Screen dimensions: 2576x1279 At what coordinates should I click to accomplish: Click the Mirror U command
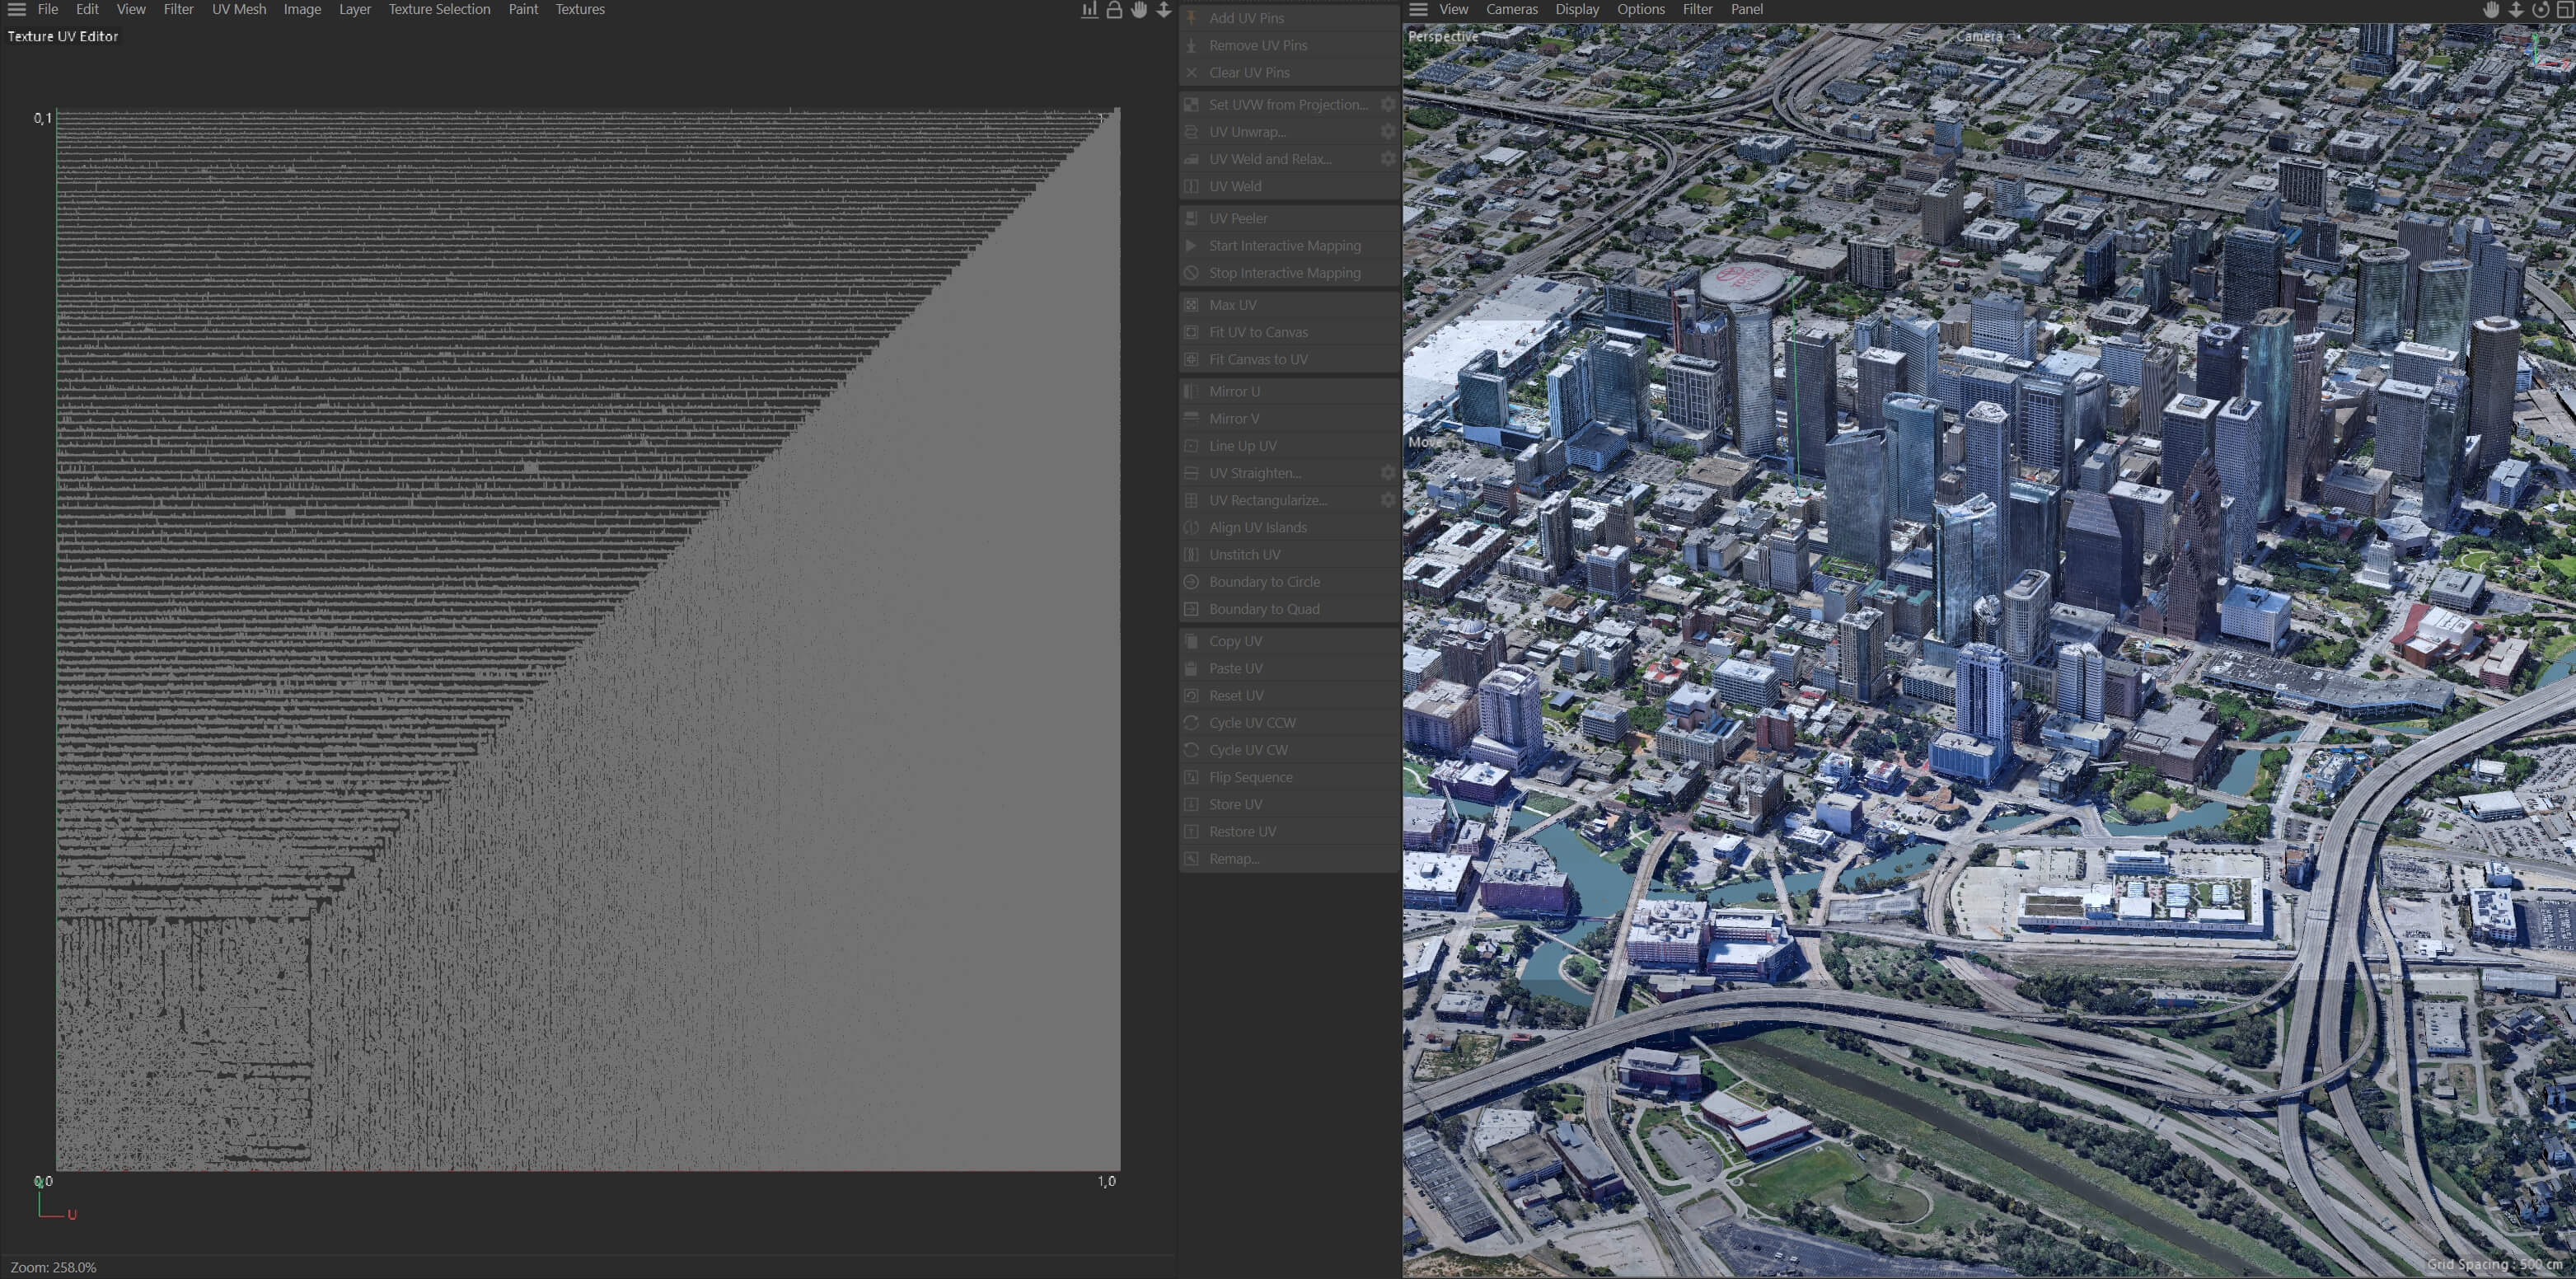coord(1289,391)
